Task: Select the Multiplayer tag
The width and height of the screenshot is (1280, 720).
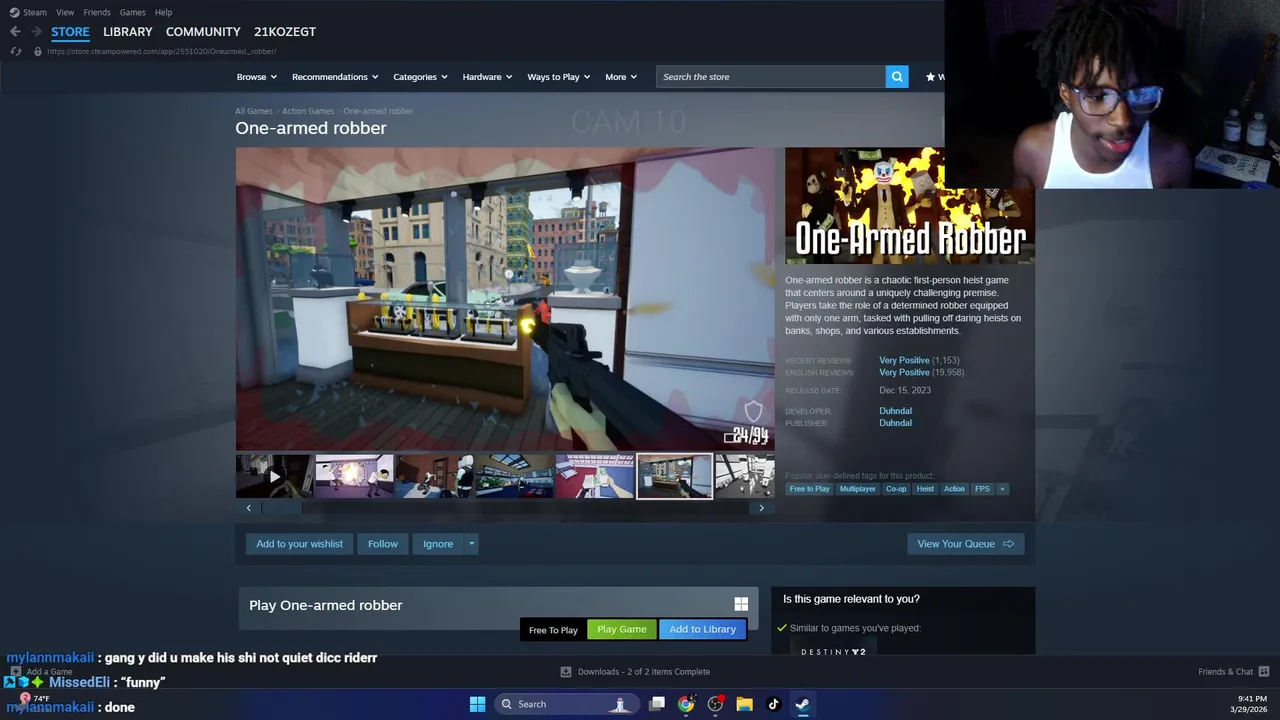Action: tap(857, 489)
